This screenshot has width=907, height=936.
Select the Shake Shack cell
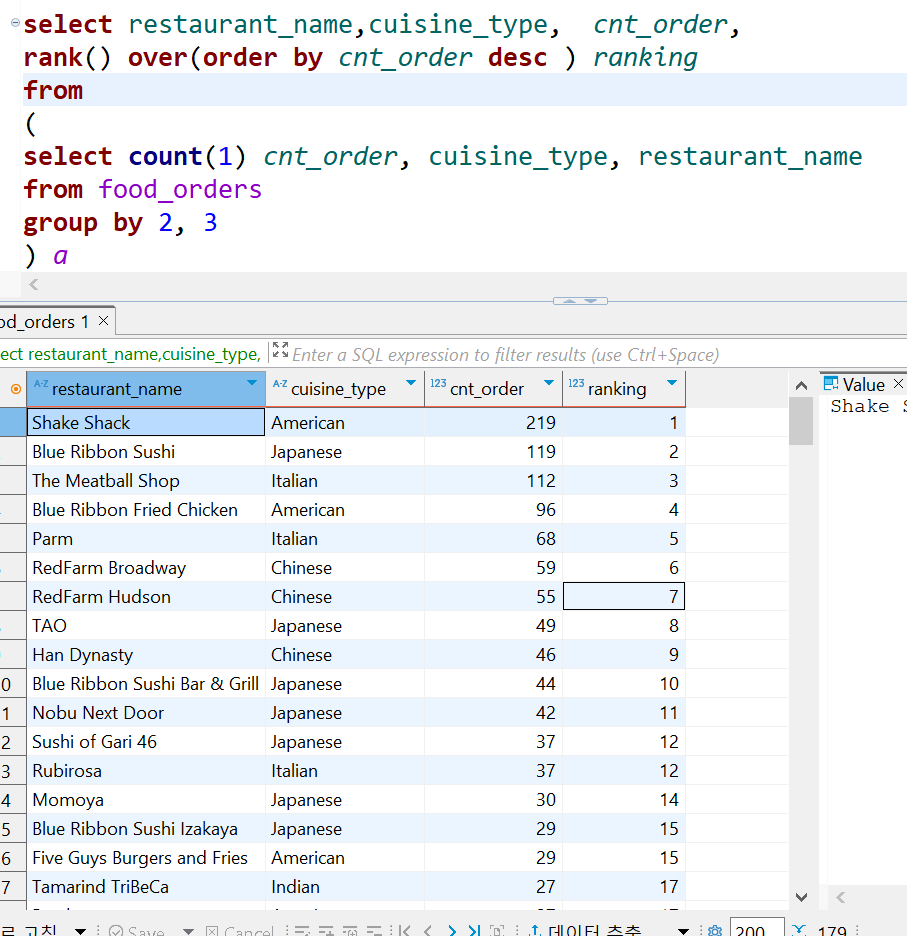coord(146,423)
